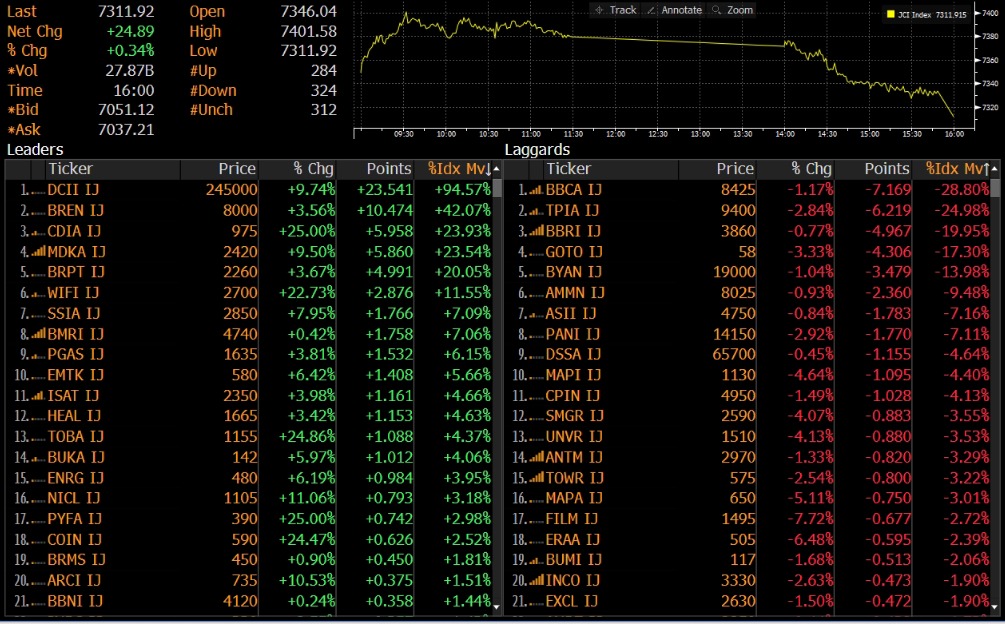
Task: Click the #Down count 324
Action: point(324,90)
